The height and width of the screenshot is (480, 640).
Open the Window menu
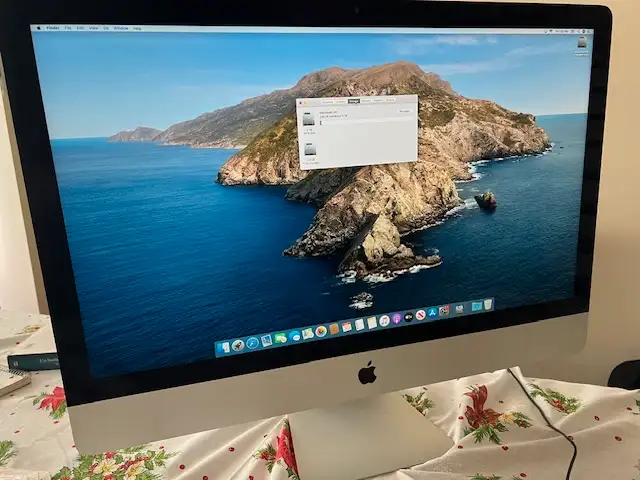tap(121, 28)
